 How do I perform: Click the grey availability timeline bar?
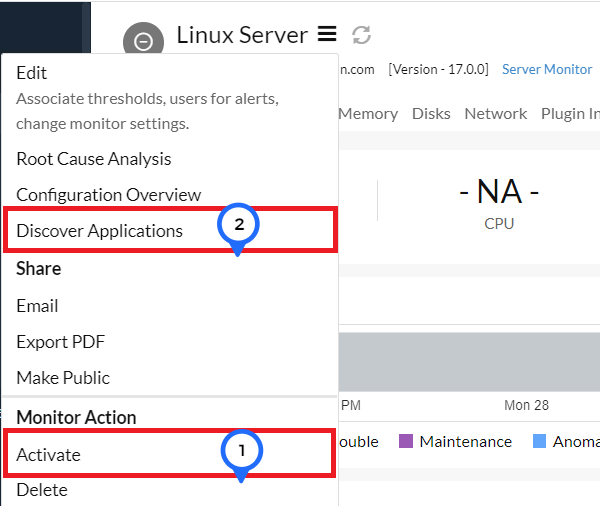tap(468, 362)
